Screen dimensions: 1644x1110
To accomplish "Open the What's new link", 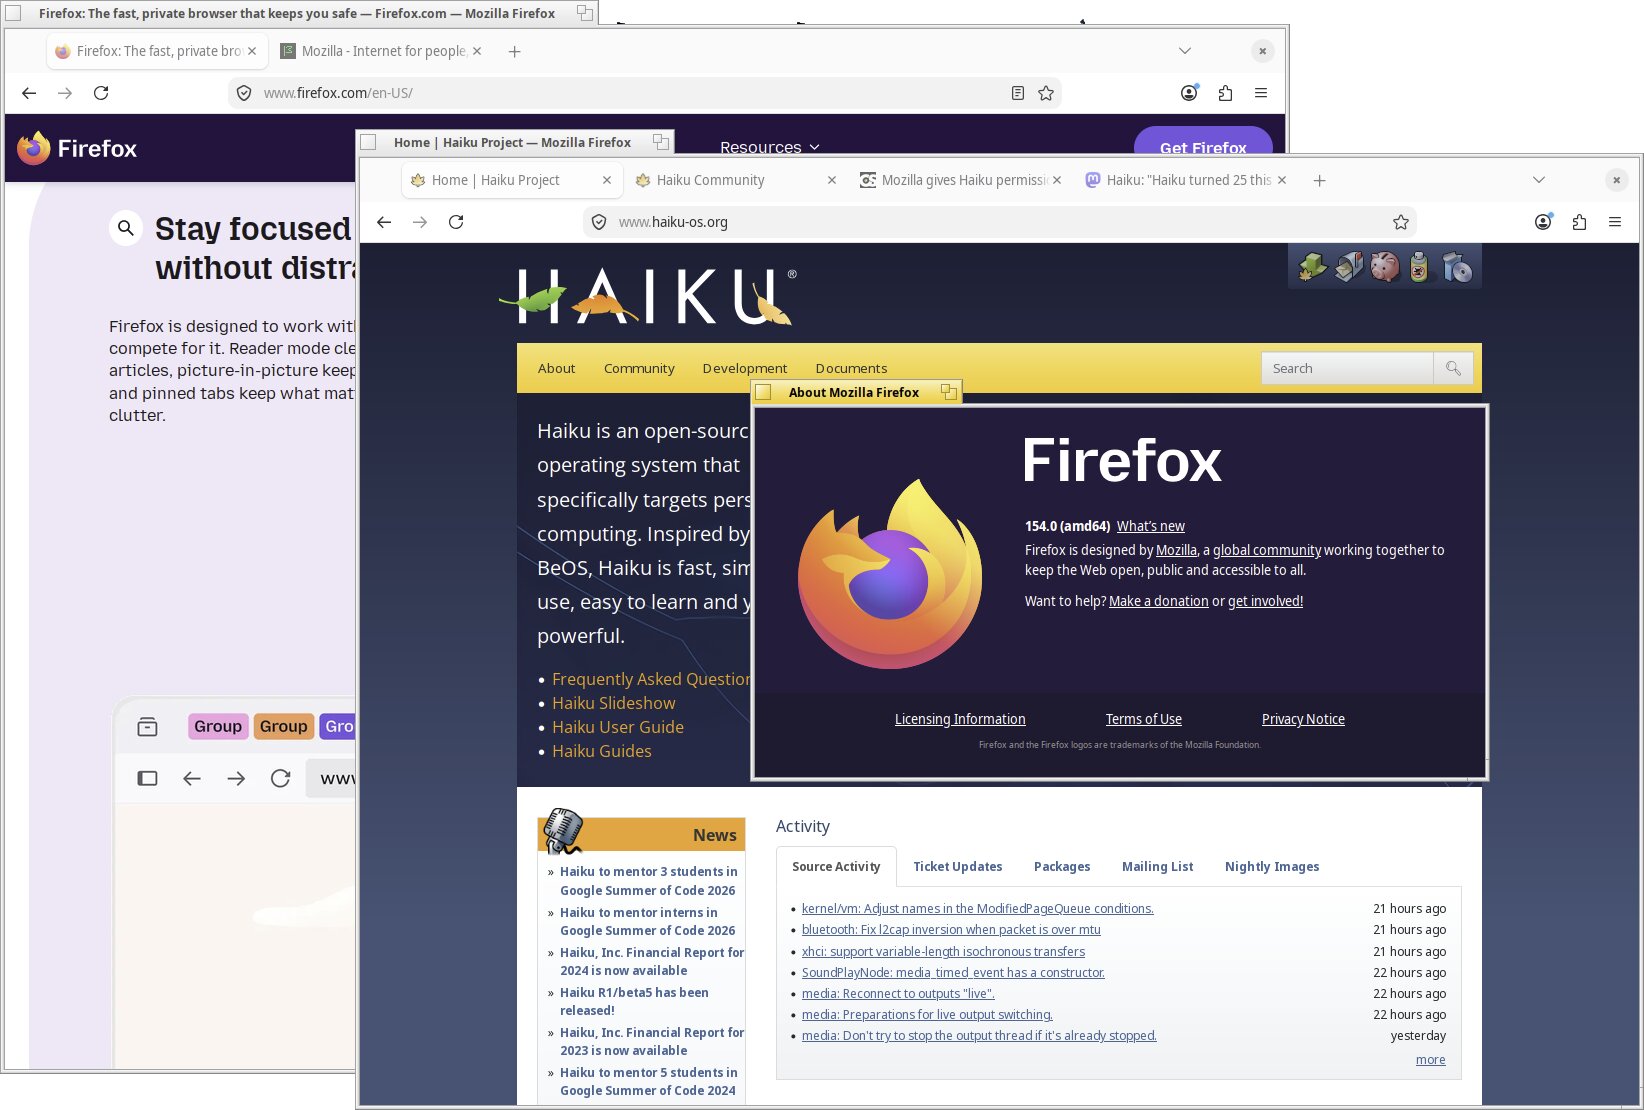I will point(1150,526).
